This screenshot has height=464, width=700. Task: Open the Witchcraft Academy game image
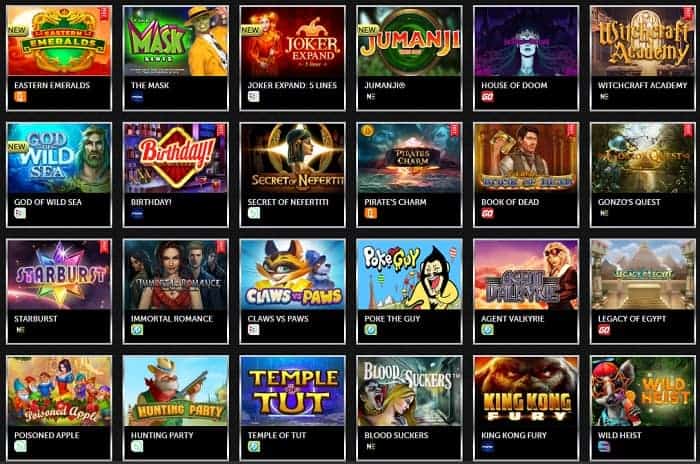click(x=642, y=42)
